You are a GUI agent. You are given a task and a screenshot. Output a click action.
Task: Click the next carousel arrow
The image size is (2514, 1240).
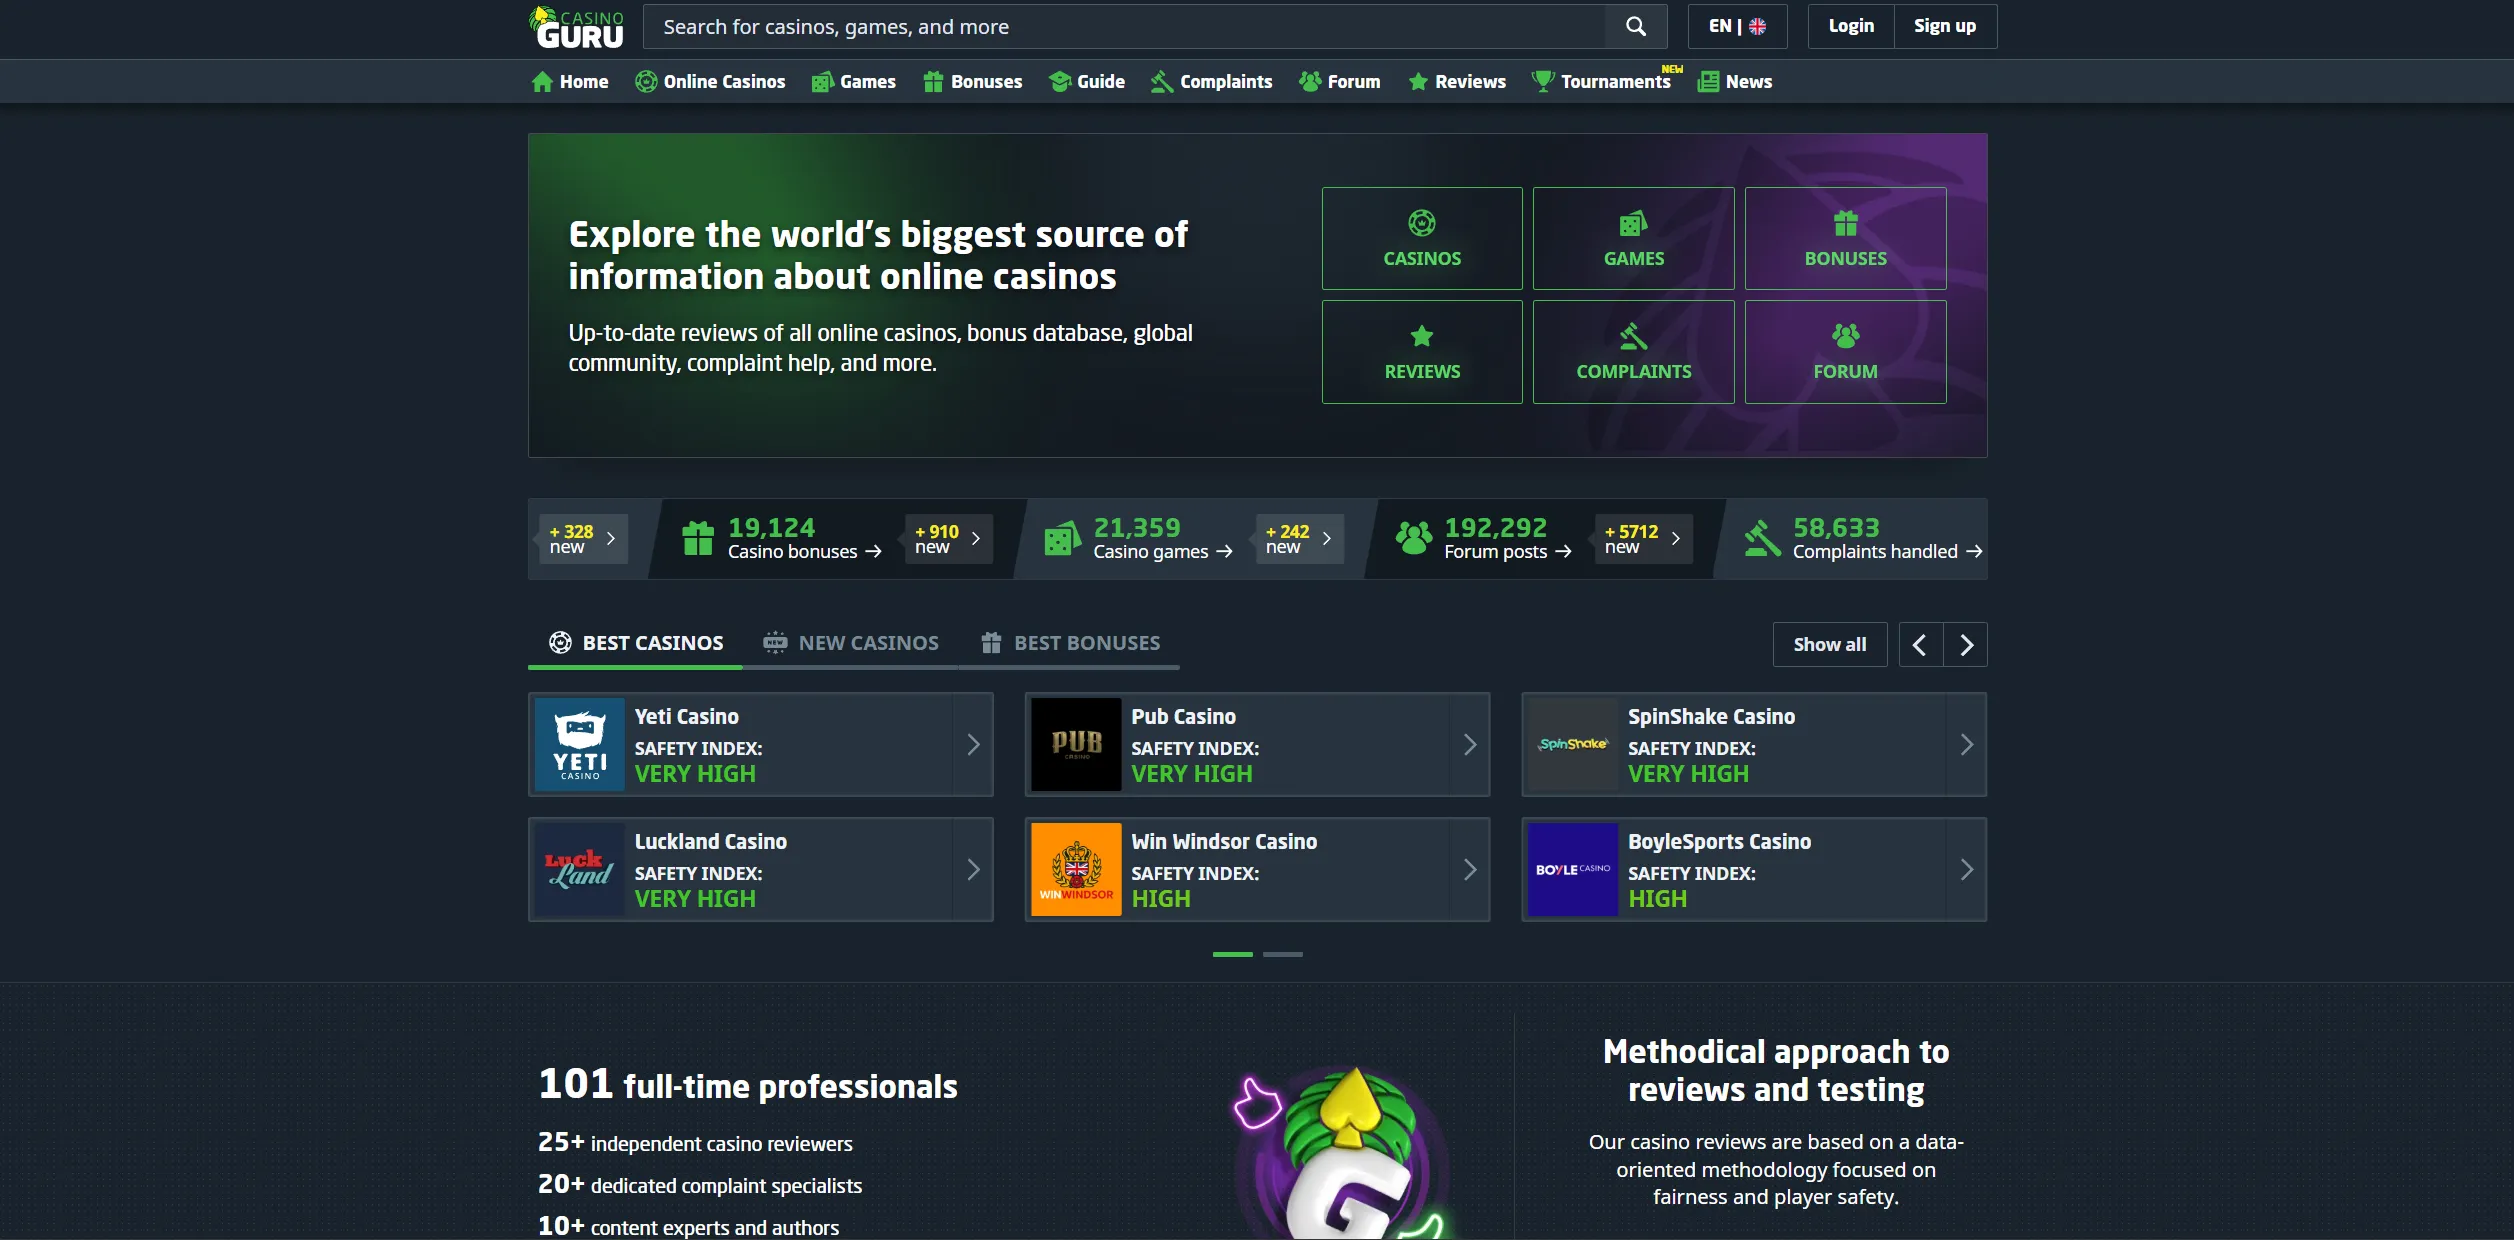pos(1966,645)
